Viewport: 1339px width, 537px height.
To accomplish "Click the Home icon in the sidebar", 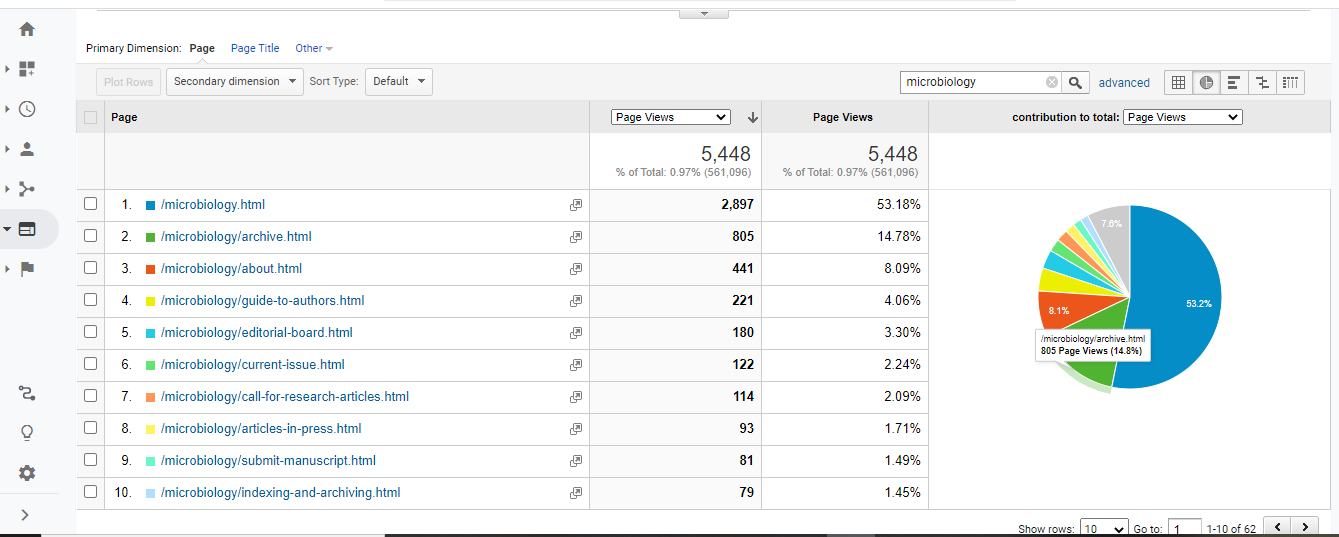I will (27, 29).
